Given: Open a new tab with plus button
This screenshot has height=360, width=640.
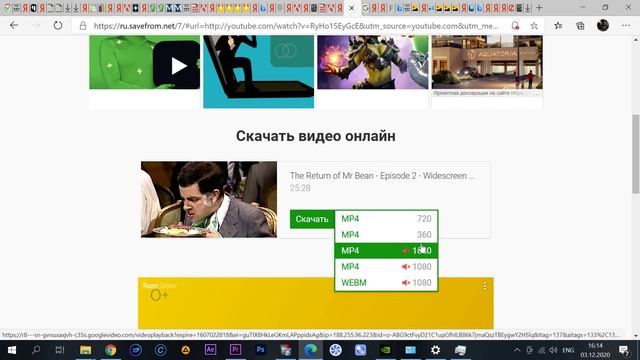Looking at the screenshot, I should click(539, 8).
